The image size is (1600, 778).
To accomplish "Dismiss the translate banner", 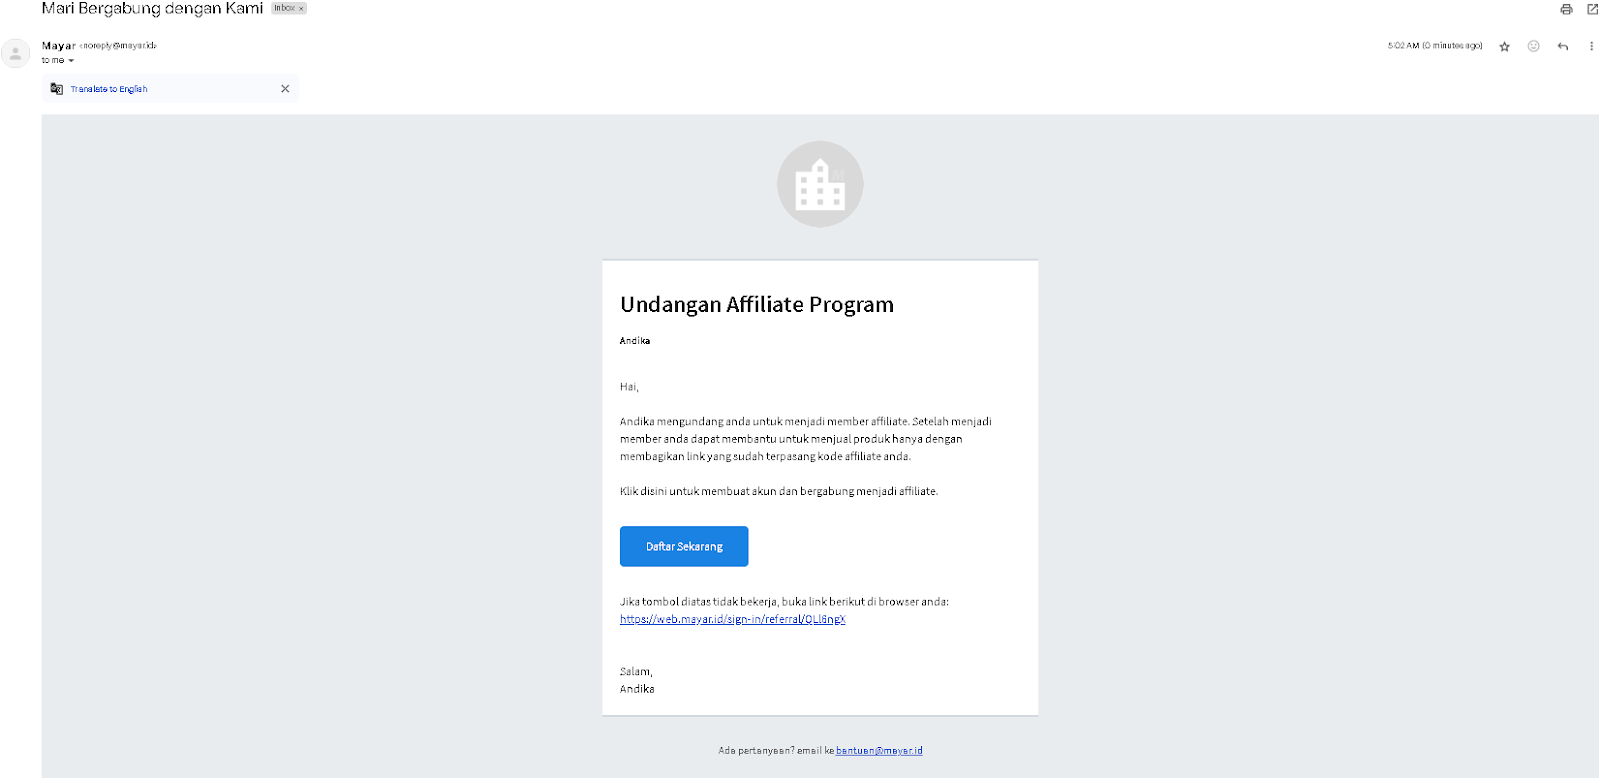I will (285, 89).
